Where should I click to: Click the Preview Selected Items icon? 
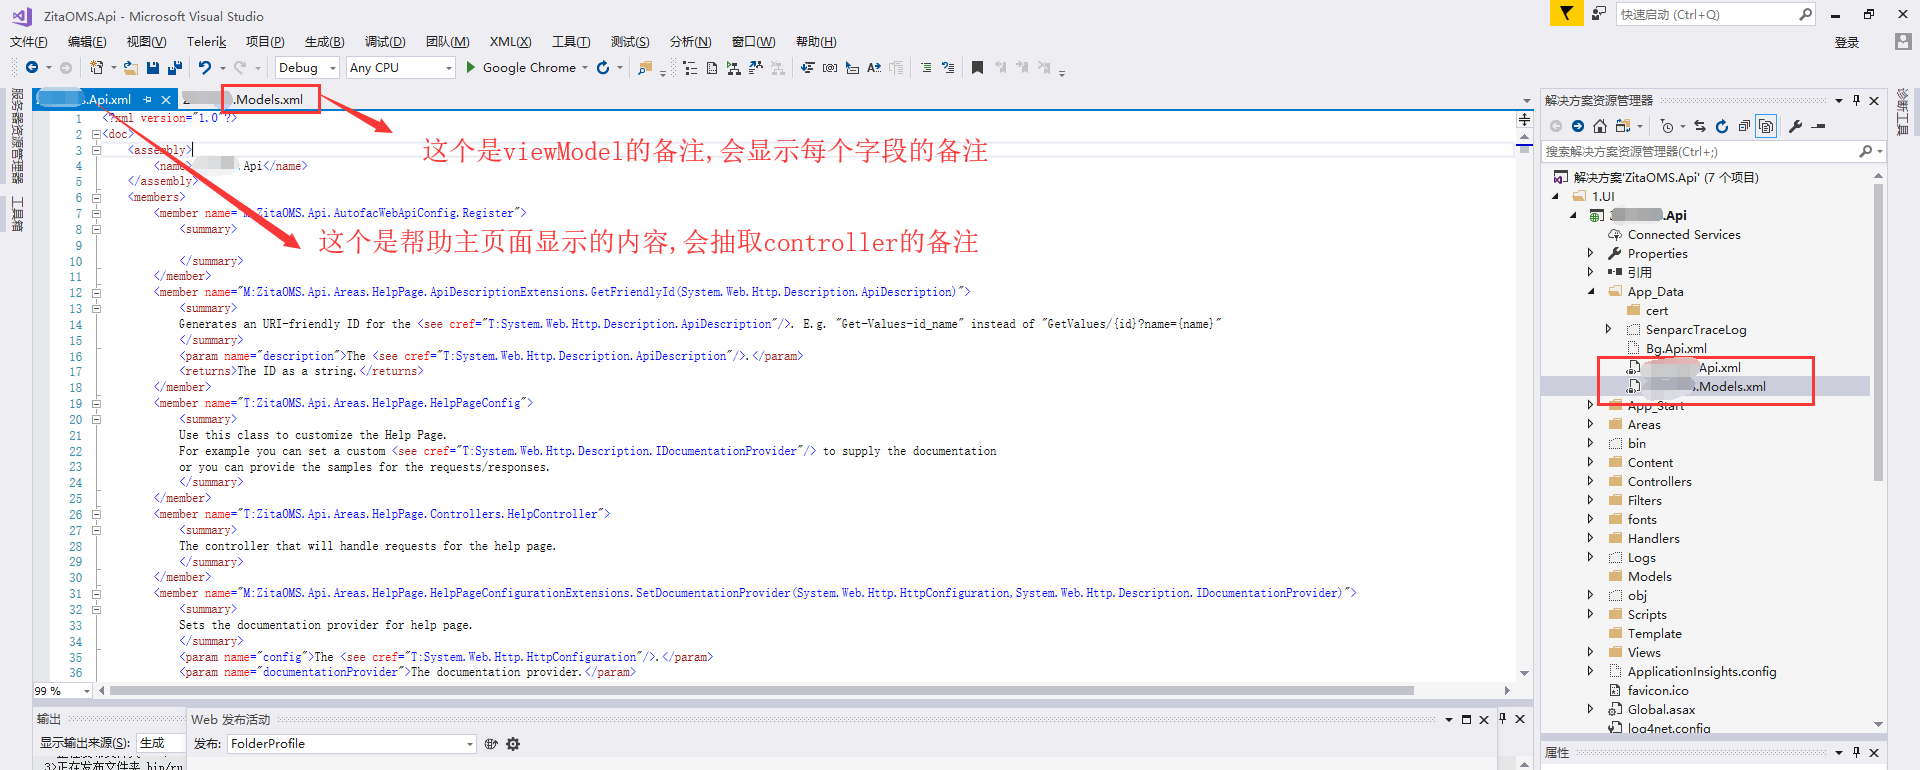1819,126
